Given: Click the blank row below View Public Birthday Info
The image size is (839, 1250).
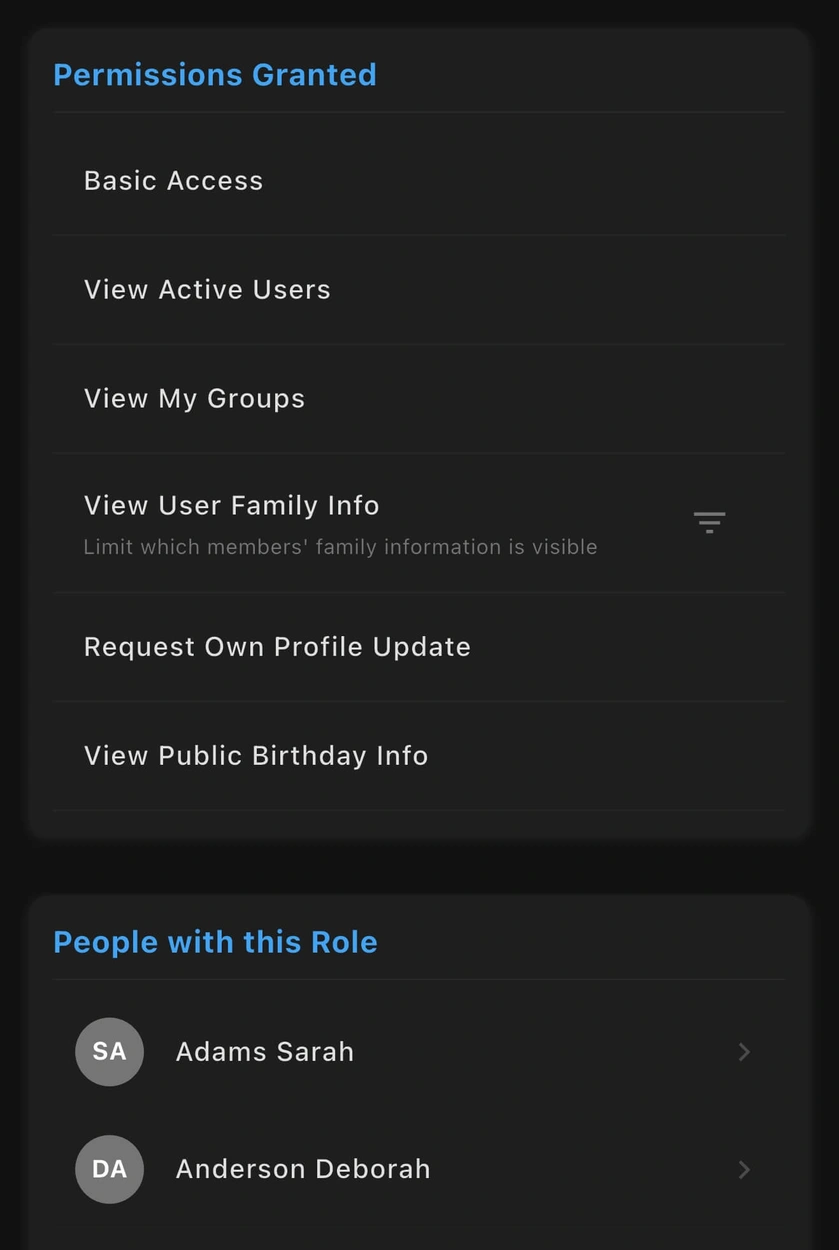Looking at the screenshot, I should tap(418, 824).
